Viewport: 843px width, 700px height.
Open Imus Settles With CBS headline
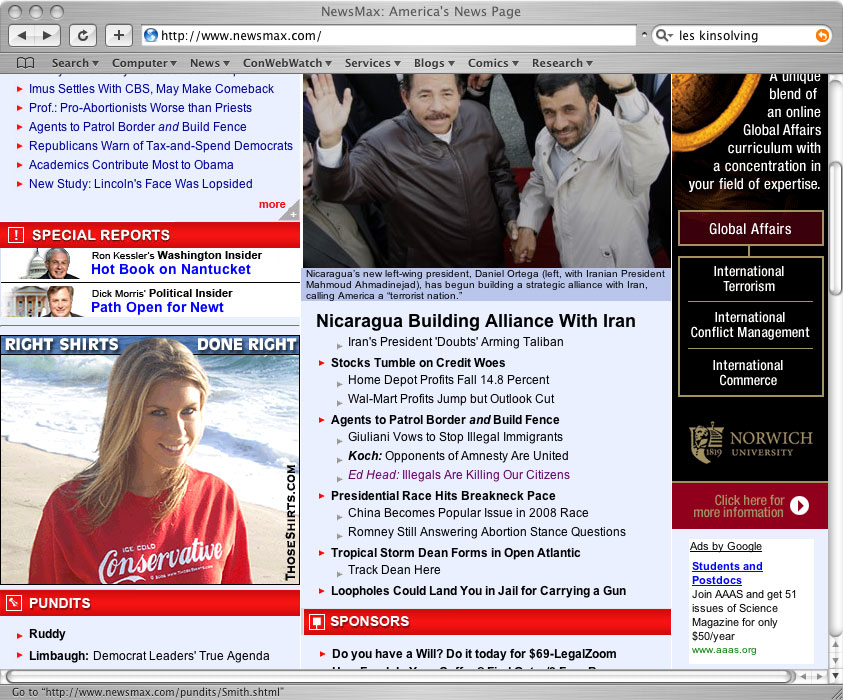[x=151, y=89]
